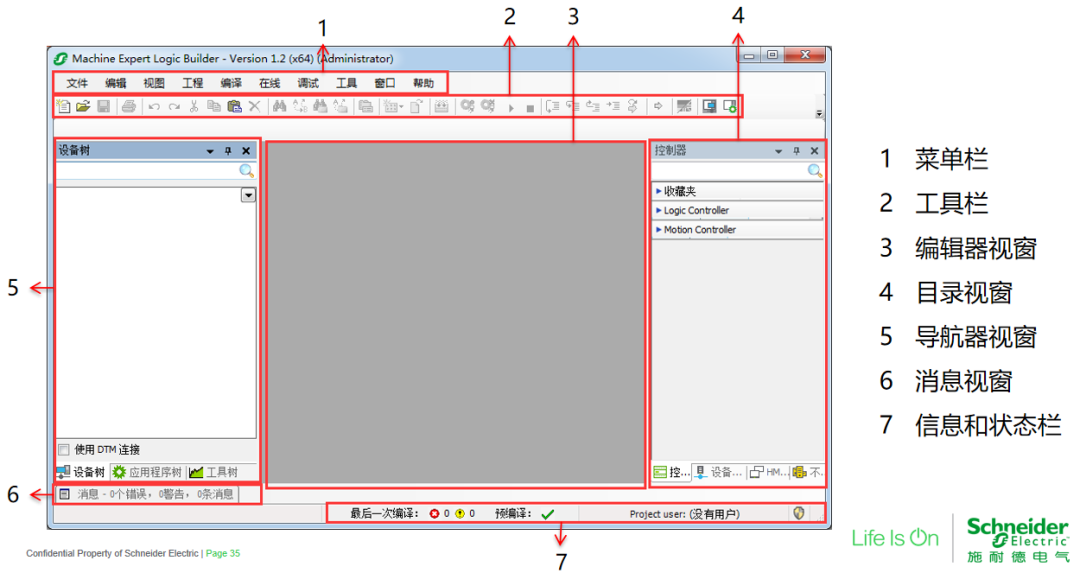Click the green precompile checkmark
1080x573 pixels.
548,514
